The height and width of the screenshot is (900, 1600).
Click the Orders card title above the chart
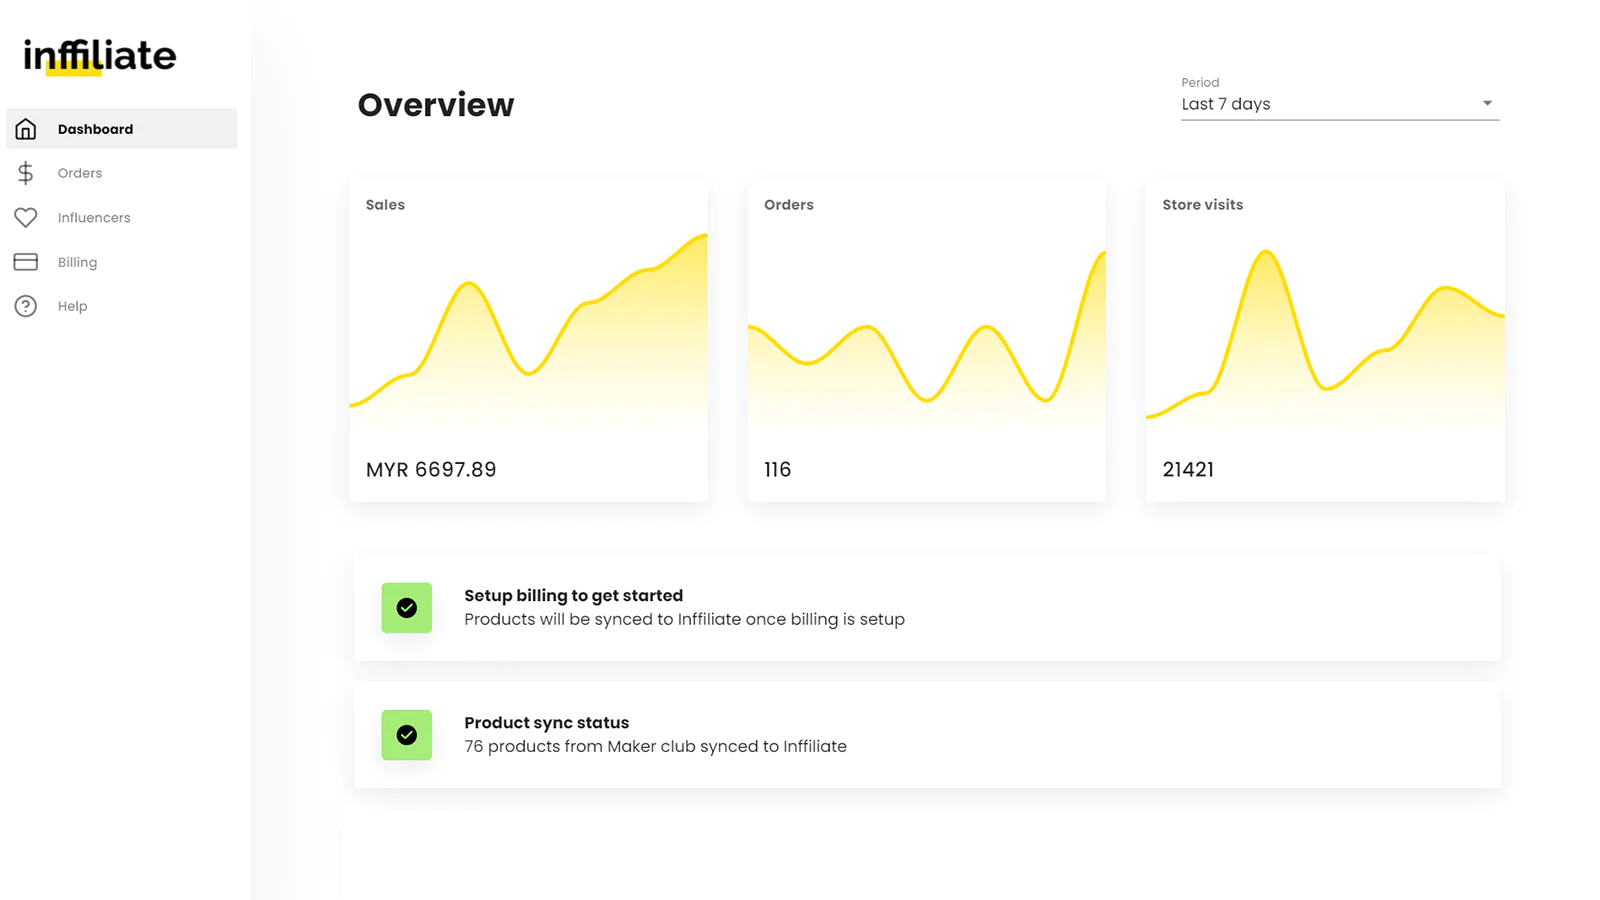[789, 205]
